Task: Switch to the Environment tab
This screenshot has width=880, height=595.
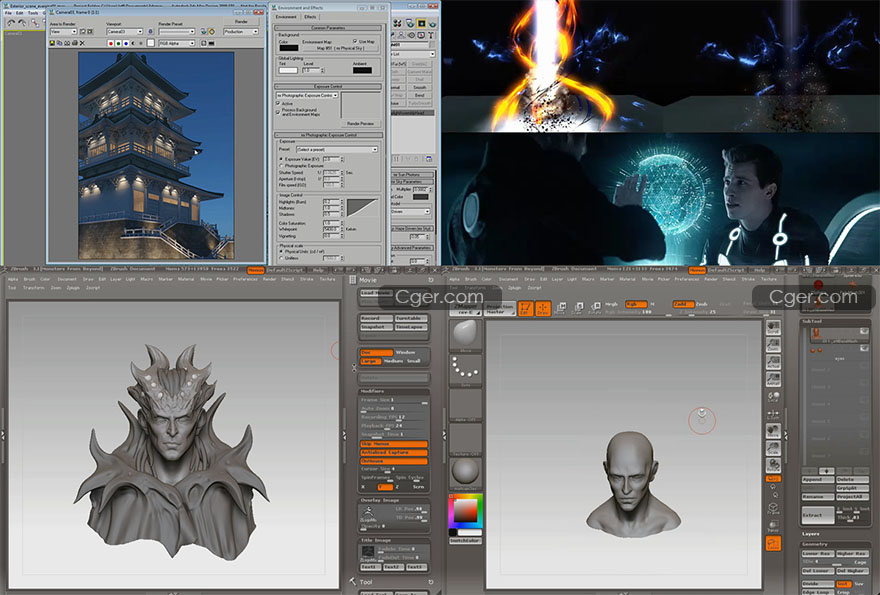Action: tap(286, 17)
